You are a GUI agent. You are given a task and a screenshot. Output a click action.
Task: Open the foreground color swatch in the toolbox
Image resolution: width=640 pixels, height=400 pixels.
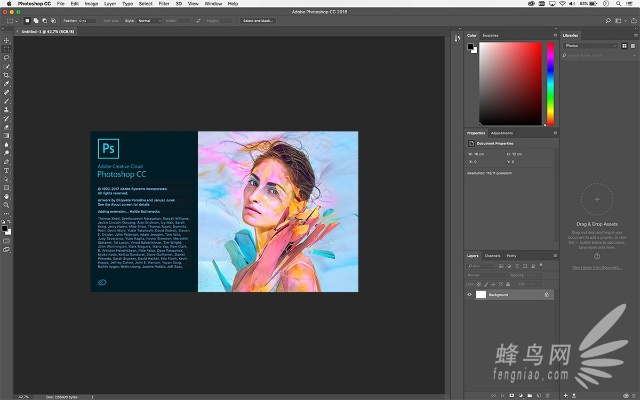4,229
